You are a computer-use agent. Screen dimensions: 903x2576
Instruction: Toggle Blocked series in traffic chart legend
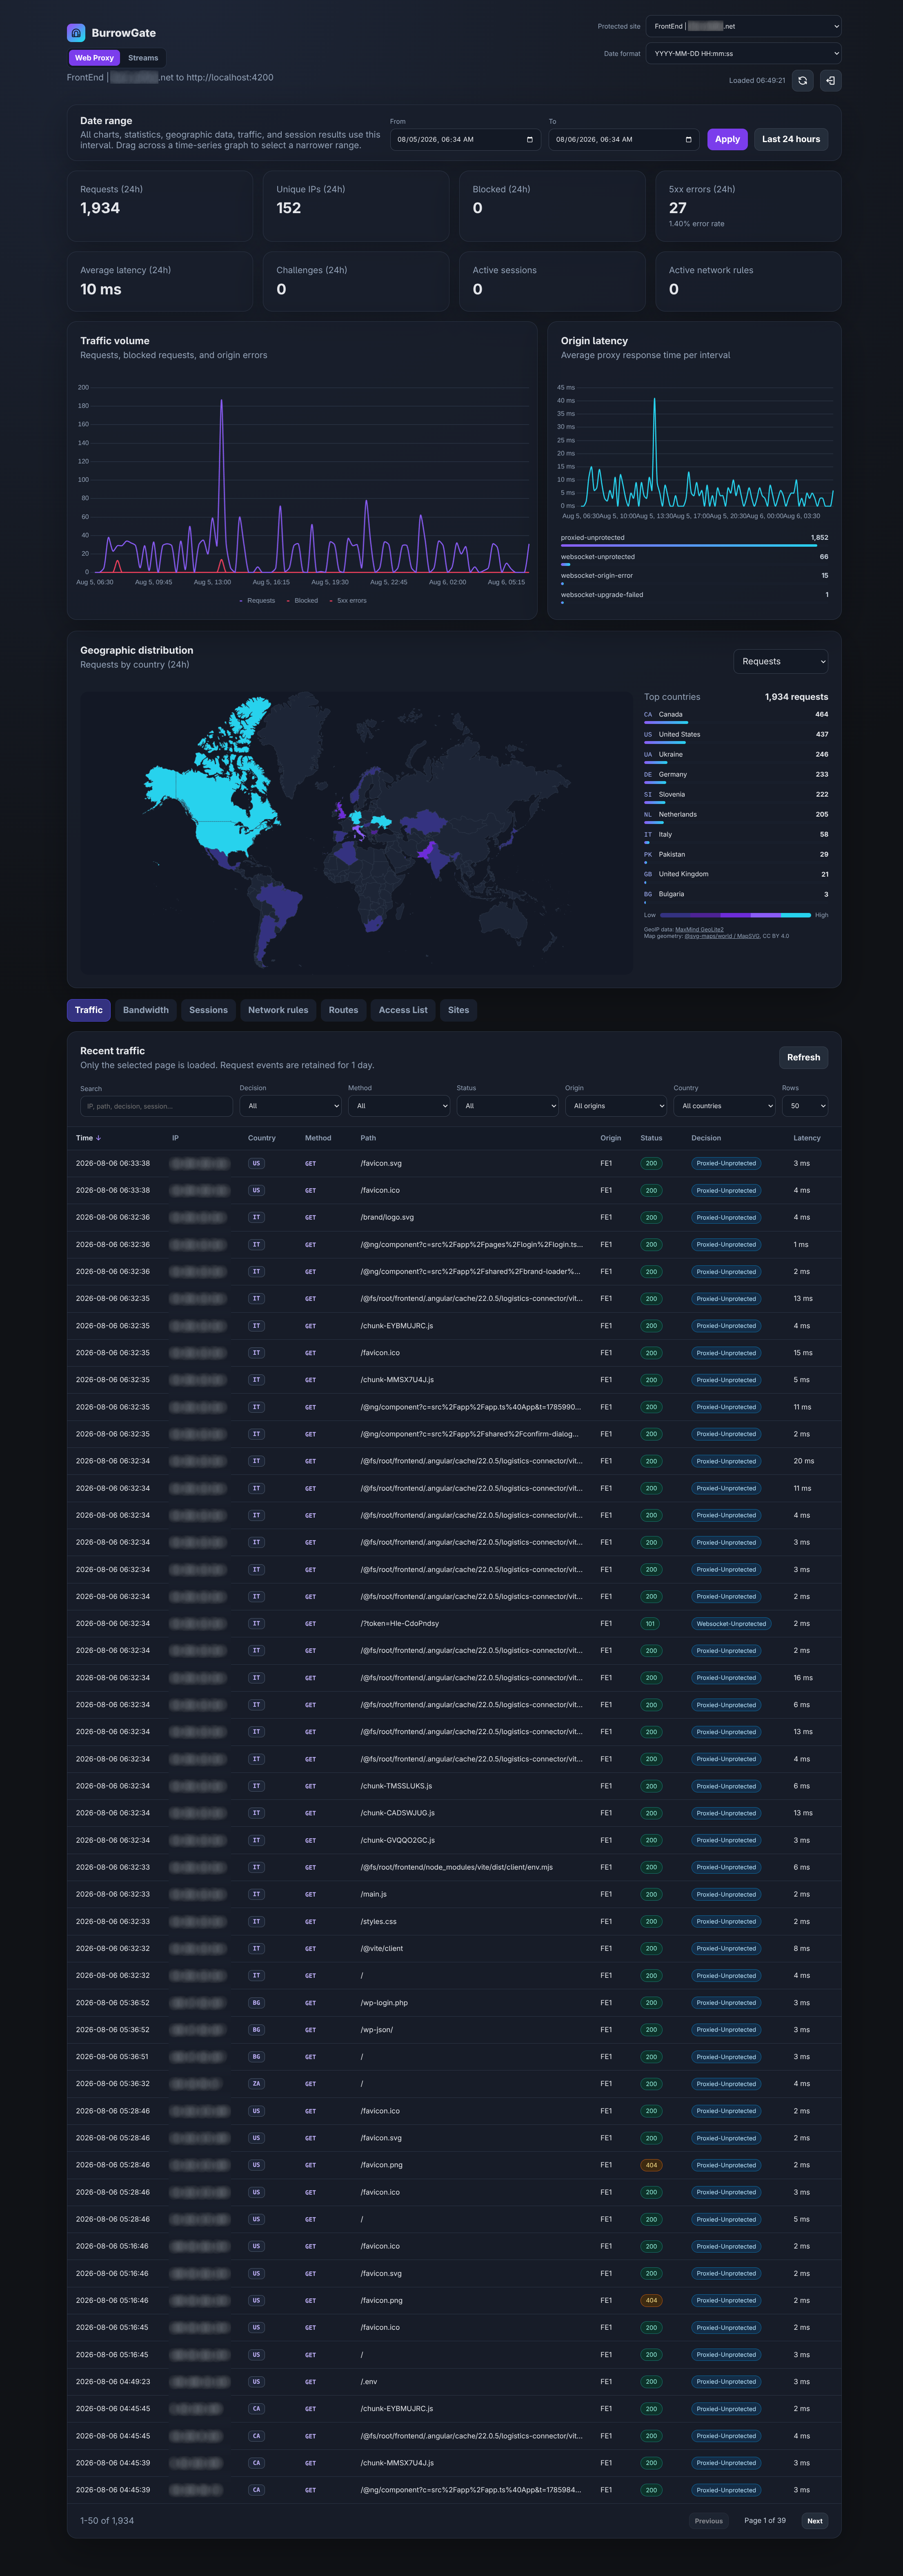click(302, 601)
